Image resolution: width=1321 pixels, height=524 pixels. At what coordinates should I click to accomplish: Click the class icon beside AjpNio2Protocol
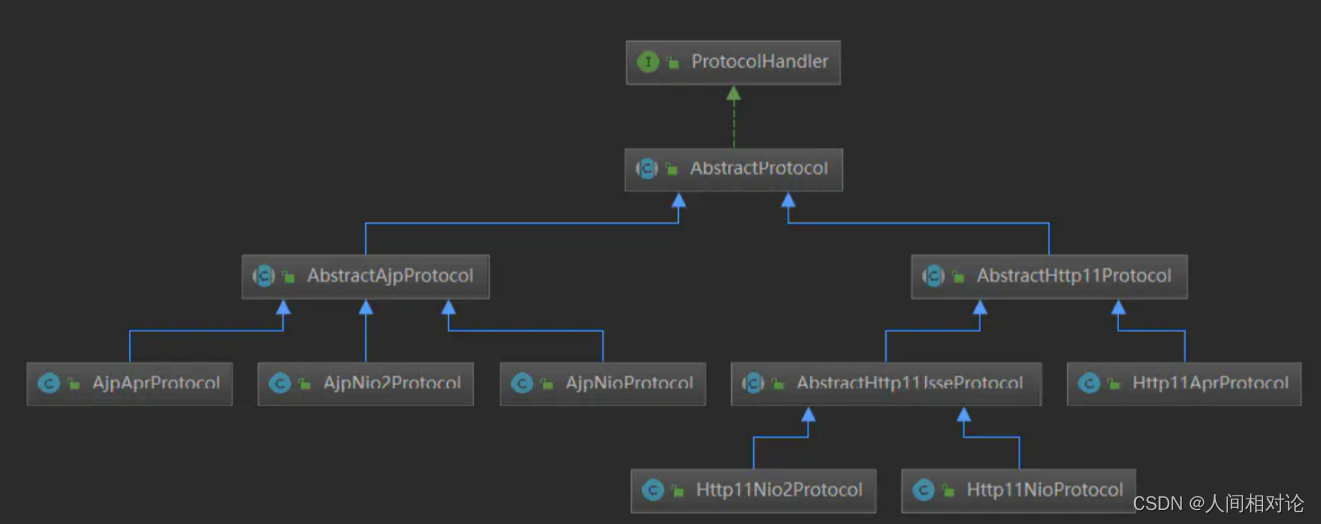(x=280, y=383)
